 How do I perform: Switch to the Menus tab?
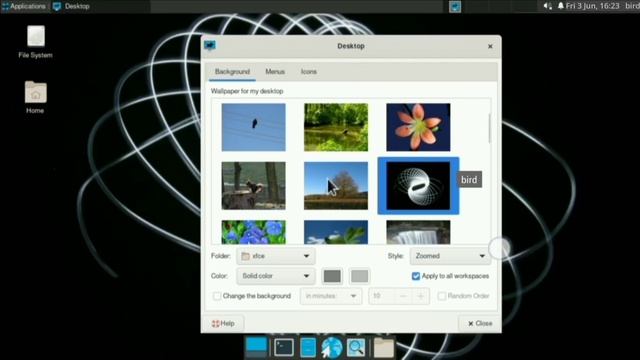pyautogui.click(x=275, y=72)
